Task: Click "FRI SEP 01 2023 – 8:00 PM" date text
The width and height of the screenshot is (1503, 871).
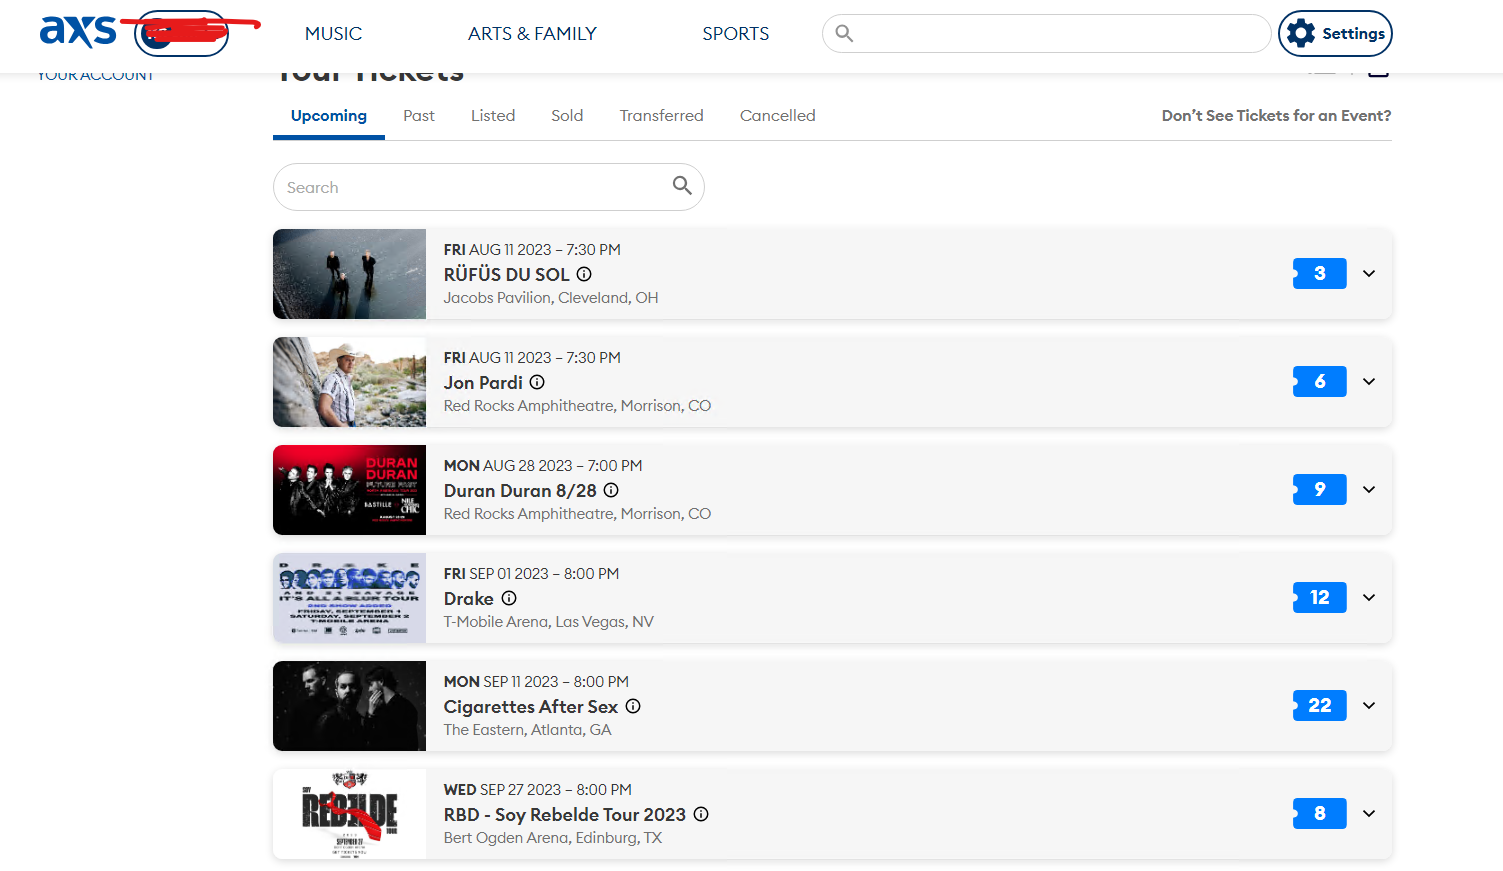Action: [x=531, y=574]
